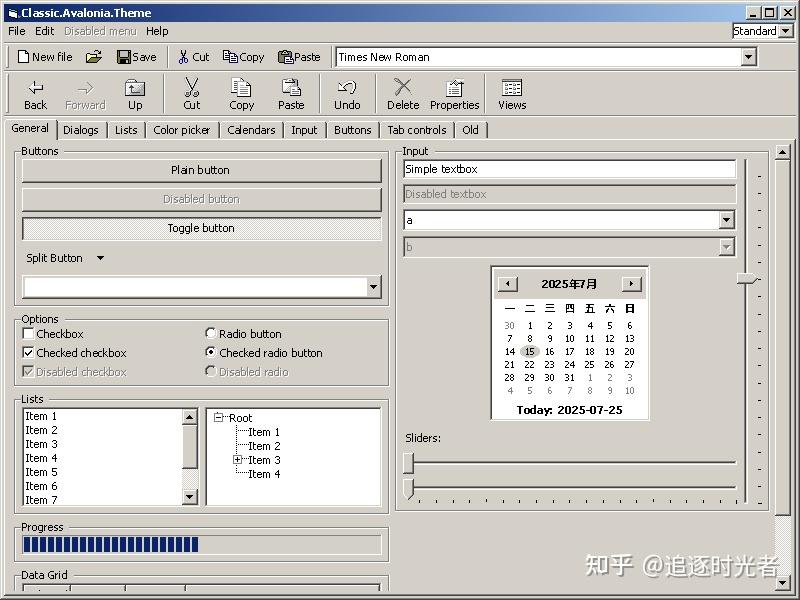Switch to the Color picker tab
The height and width of the screenshot is (600, 800).
(181, 129)
